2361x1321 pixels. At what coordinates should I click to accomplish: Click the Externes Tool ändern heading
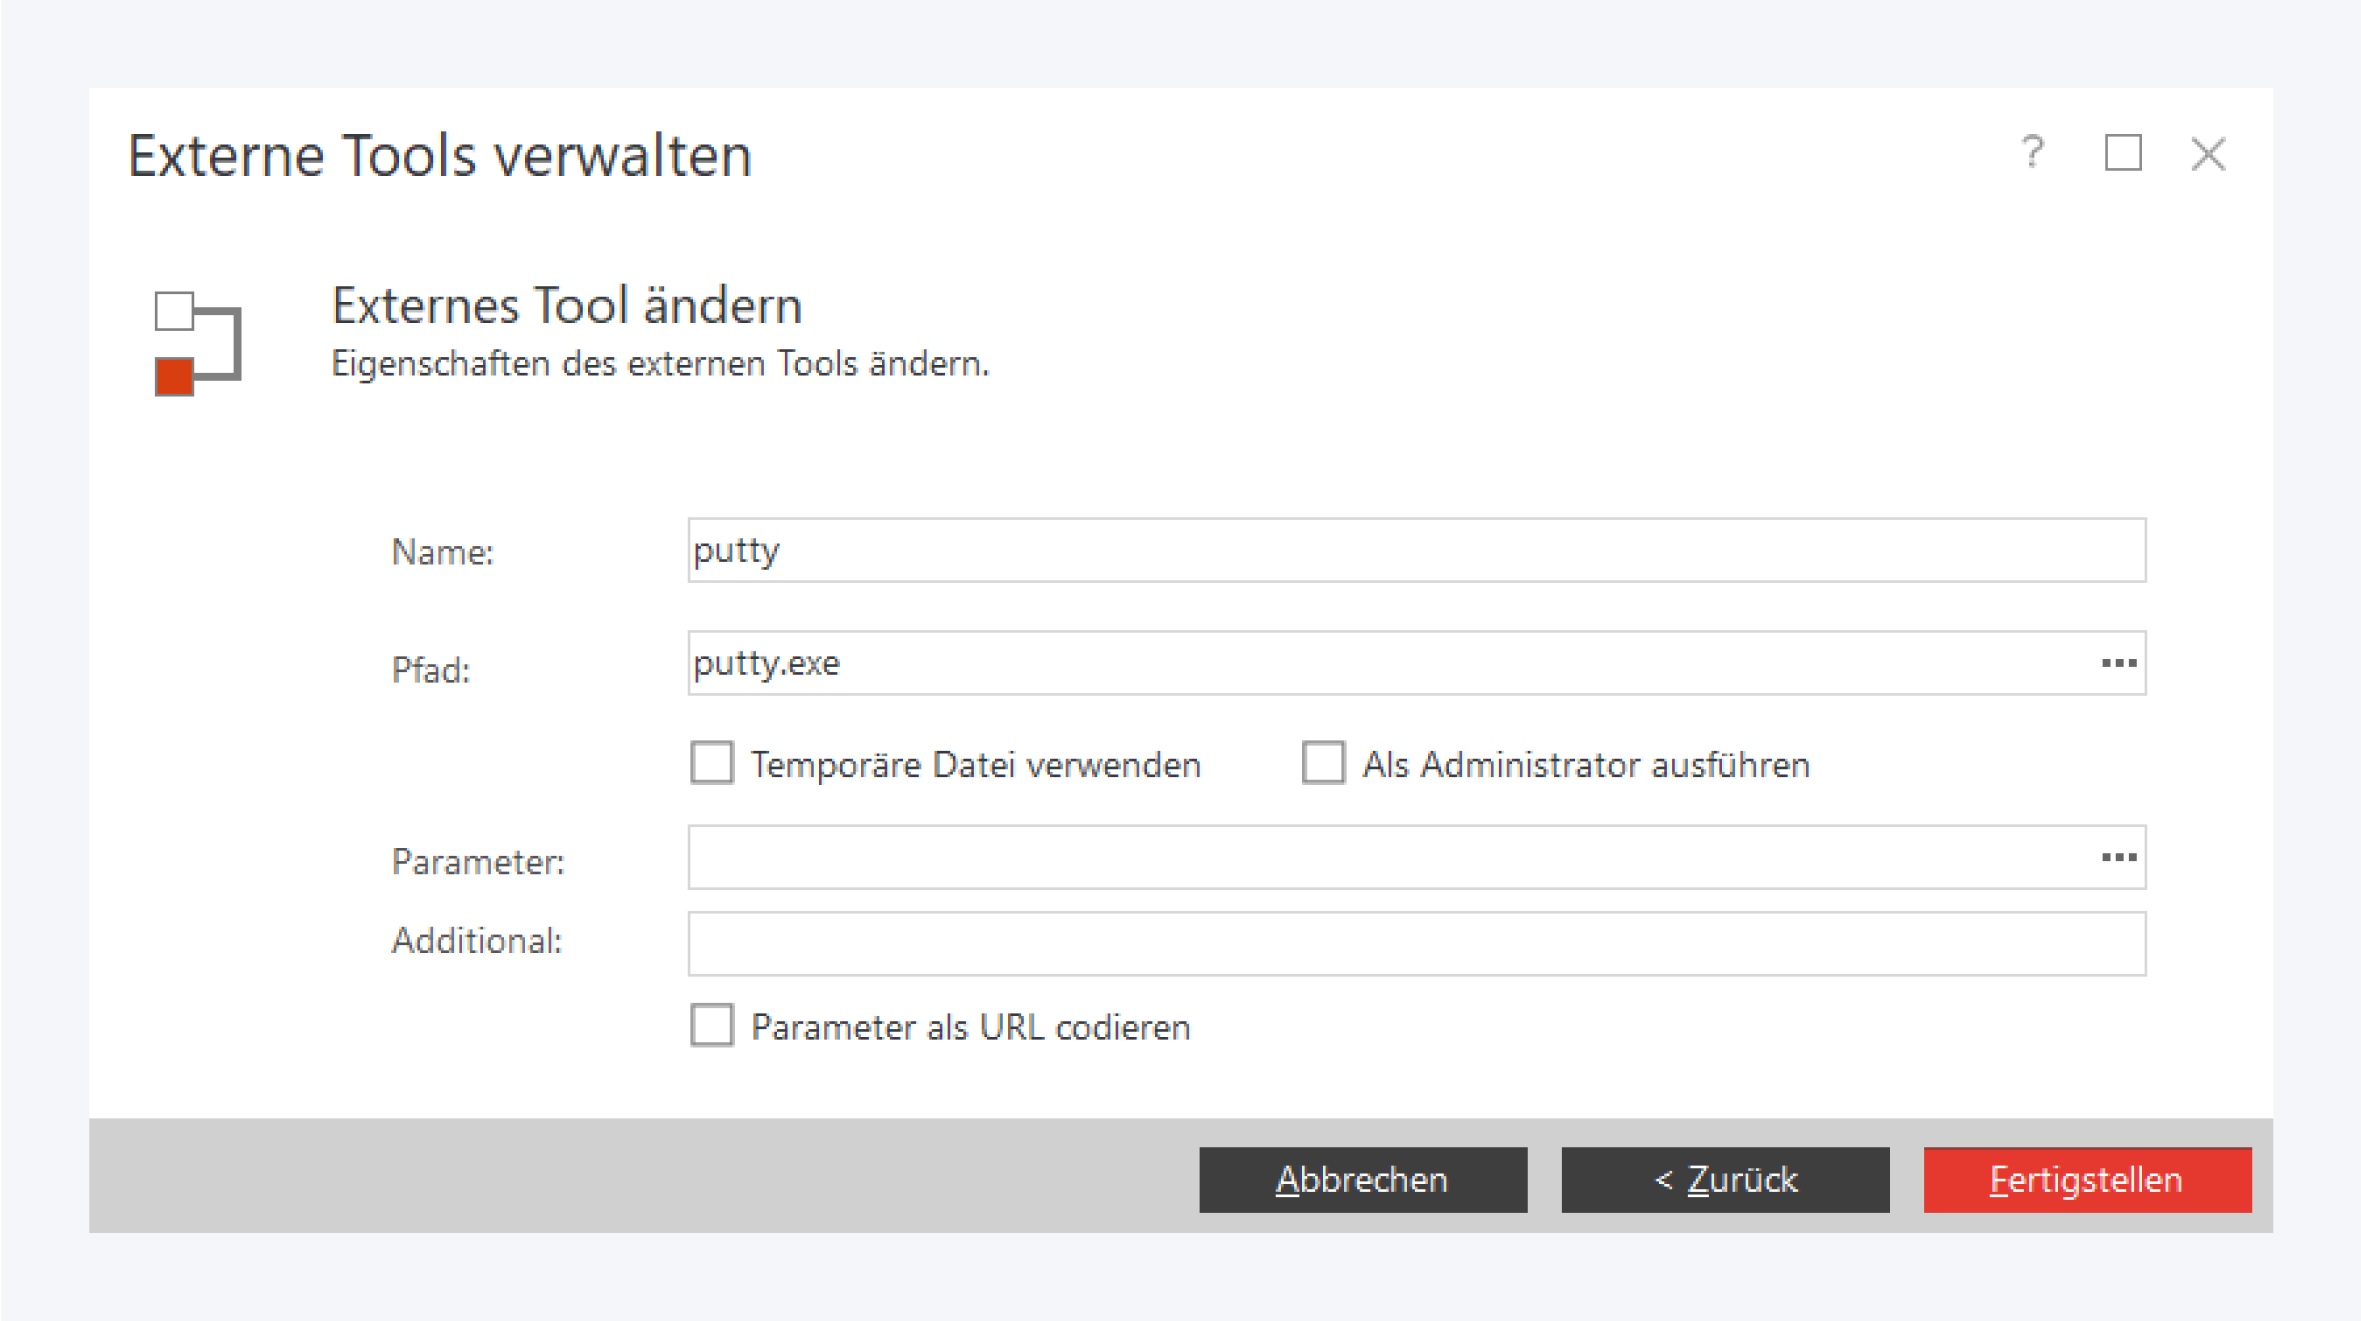pos(566,305)
